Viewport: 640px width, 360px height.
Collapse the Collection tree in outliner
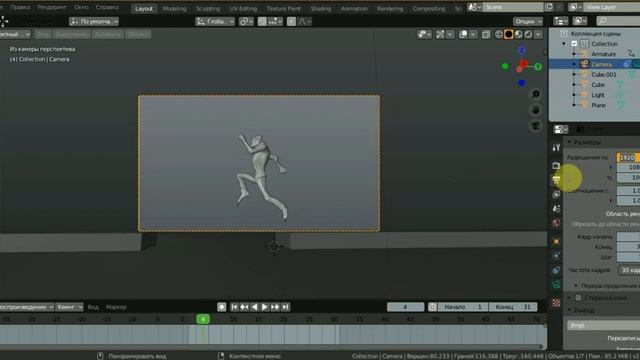pyautogui.click(x=564, y=44)
